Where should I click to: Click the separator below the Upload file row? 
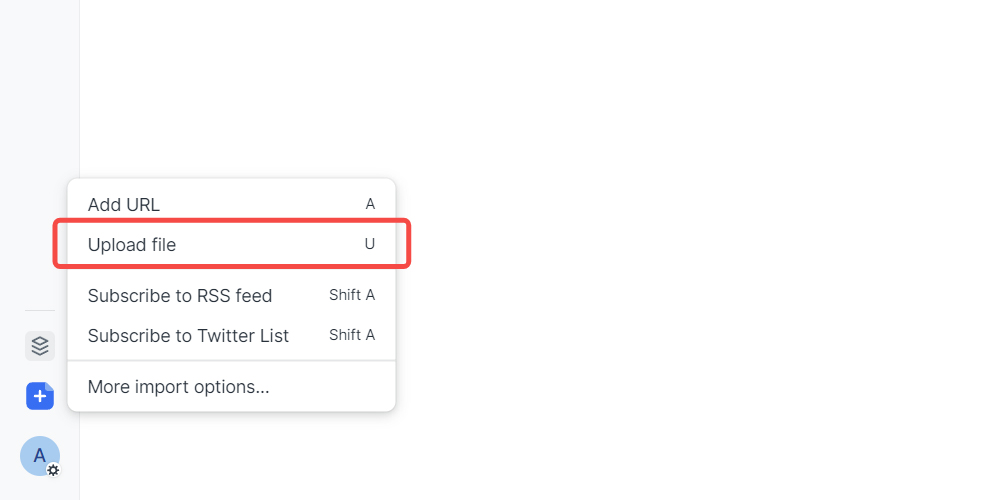(231, 272)
